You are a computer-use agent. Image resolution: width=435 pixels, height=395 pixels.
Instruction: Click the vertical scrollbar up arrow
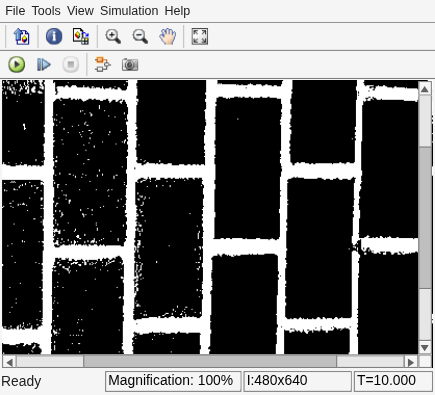click(425, 89)
